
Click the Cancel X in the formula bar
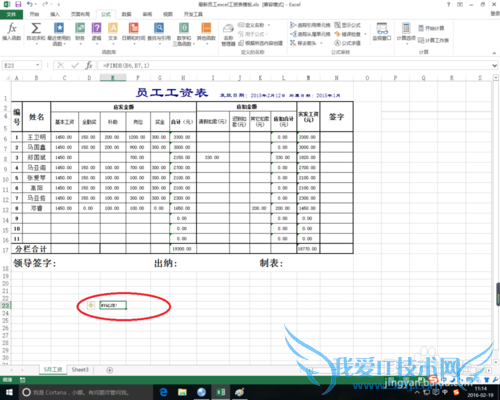pyautogui.click(x=60, y=65)
